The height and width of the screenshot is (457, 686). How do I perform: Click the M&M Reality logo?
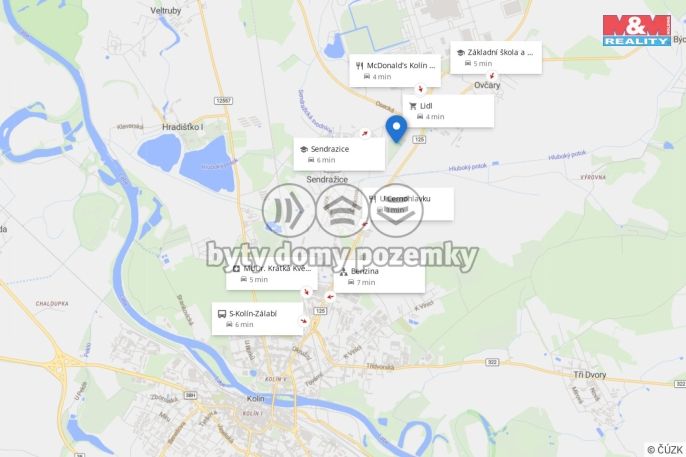pyautogui.click(x=637, y=30)
